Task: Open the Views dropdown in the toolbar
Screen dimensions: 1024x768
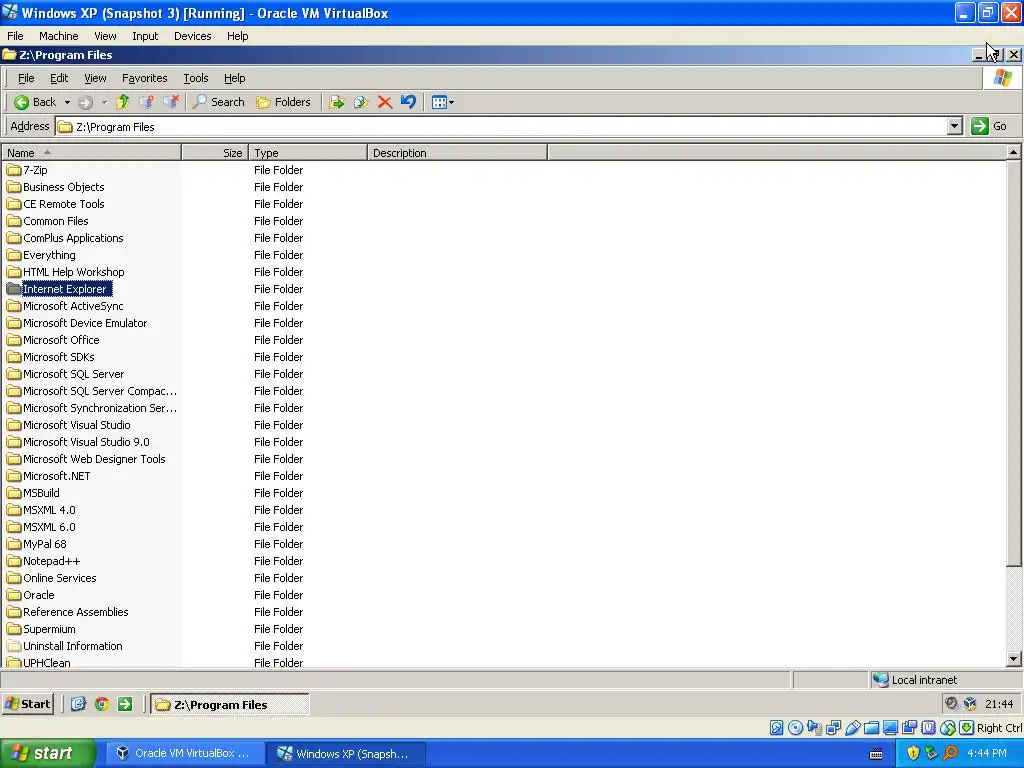Action: tap(451, 103)
